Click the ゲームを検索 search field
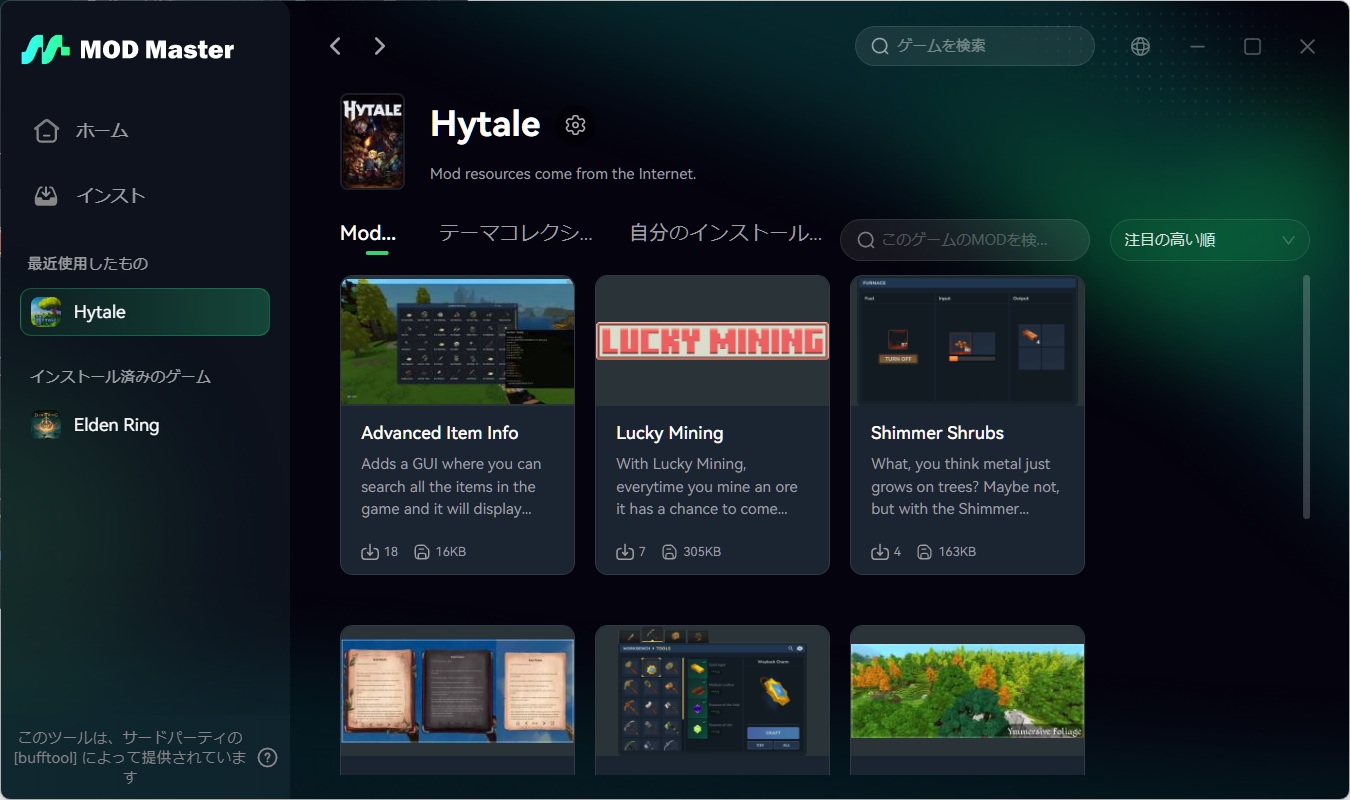The image size is (1350, 800). 974,46
